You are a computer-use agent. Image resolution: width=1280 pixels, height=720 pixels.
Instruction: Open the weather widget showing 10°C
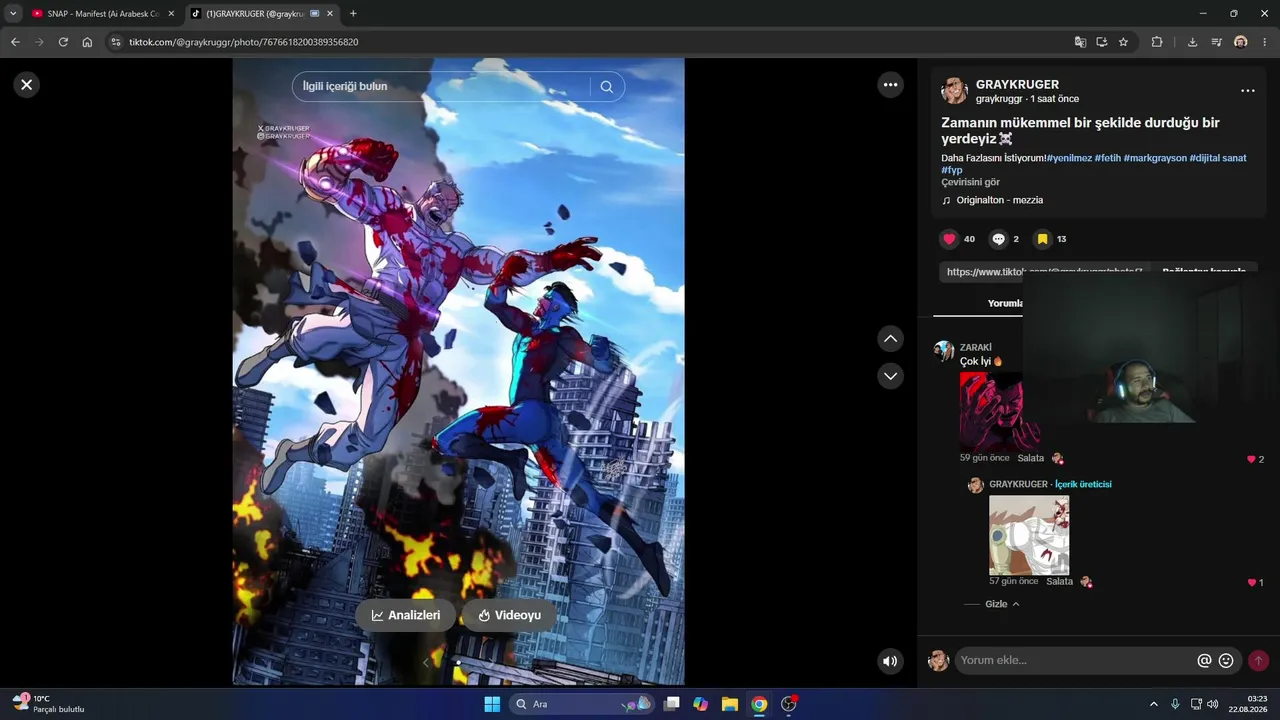pos(48,704)
